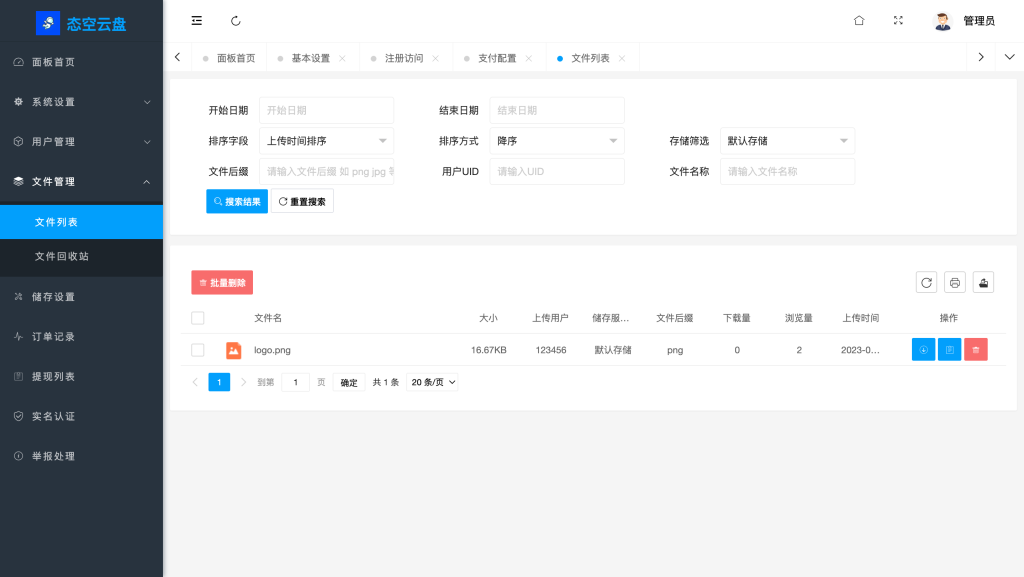Image resolution: width=1024 pixels, height=577 pixels.
Task: Click the home icon in the top bar
Action: (x=858, y=20)
